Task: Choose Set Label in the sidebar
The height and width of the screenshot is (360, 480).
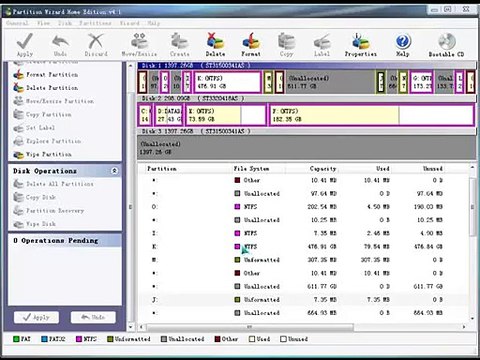Action: (x=34, y=128)
